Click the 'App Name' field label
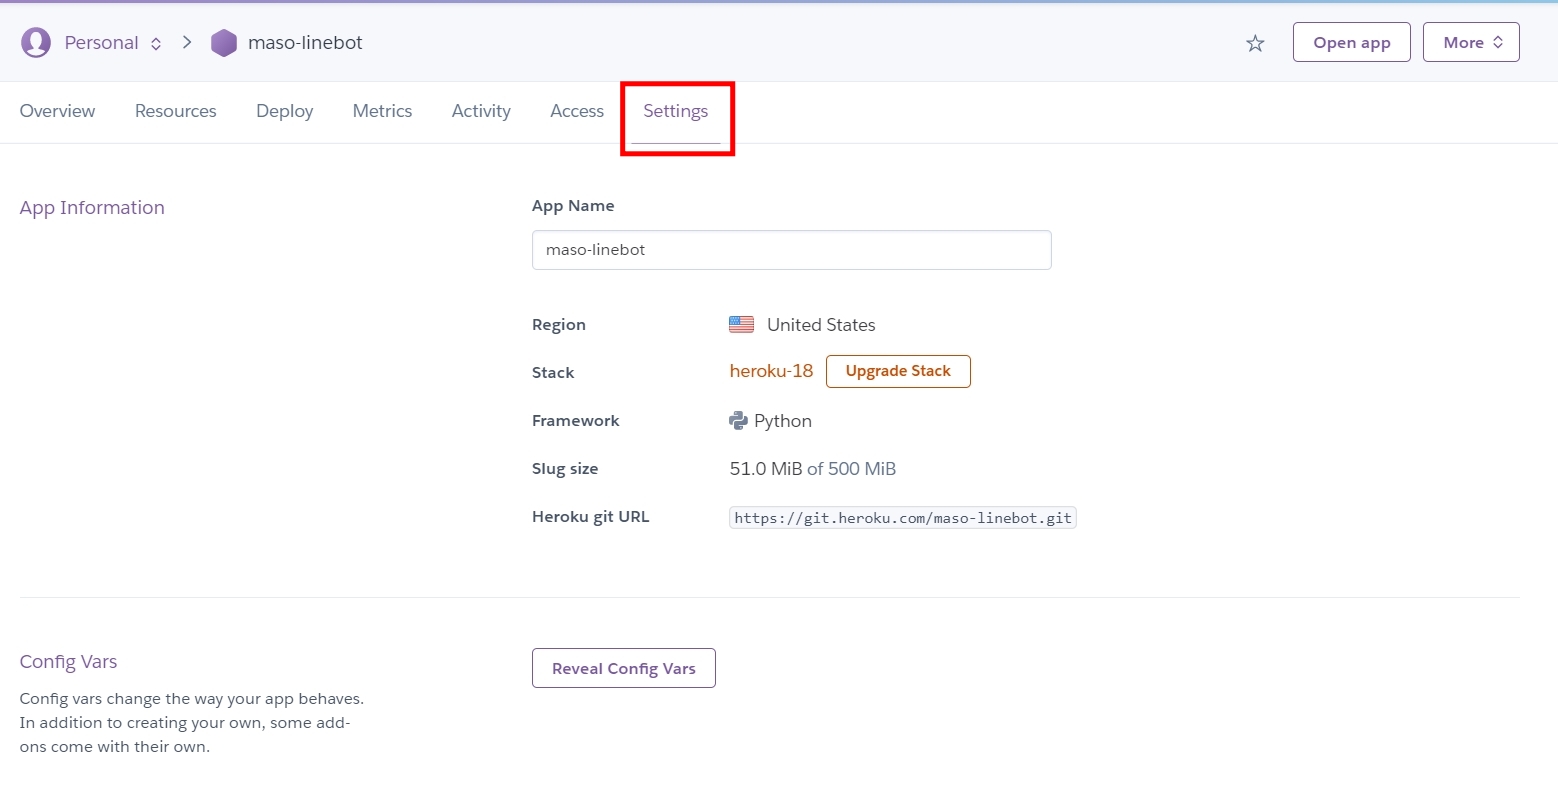The width and height of the screenshot is (1558, 809). (573, 206)
